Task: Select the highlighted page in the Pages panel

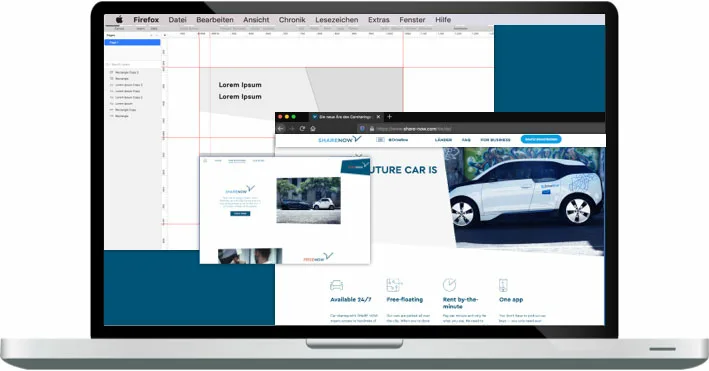Action: tap(132, 43)
